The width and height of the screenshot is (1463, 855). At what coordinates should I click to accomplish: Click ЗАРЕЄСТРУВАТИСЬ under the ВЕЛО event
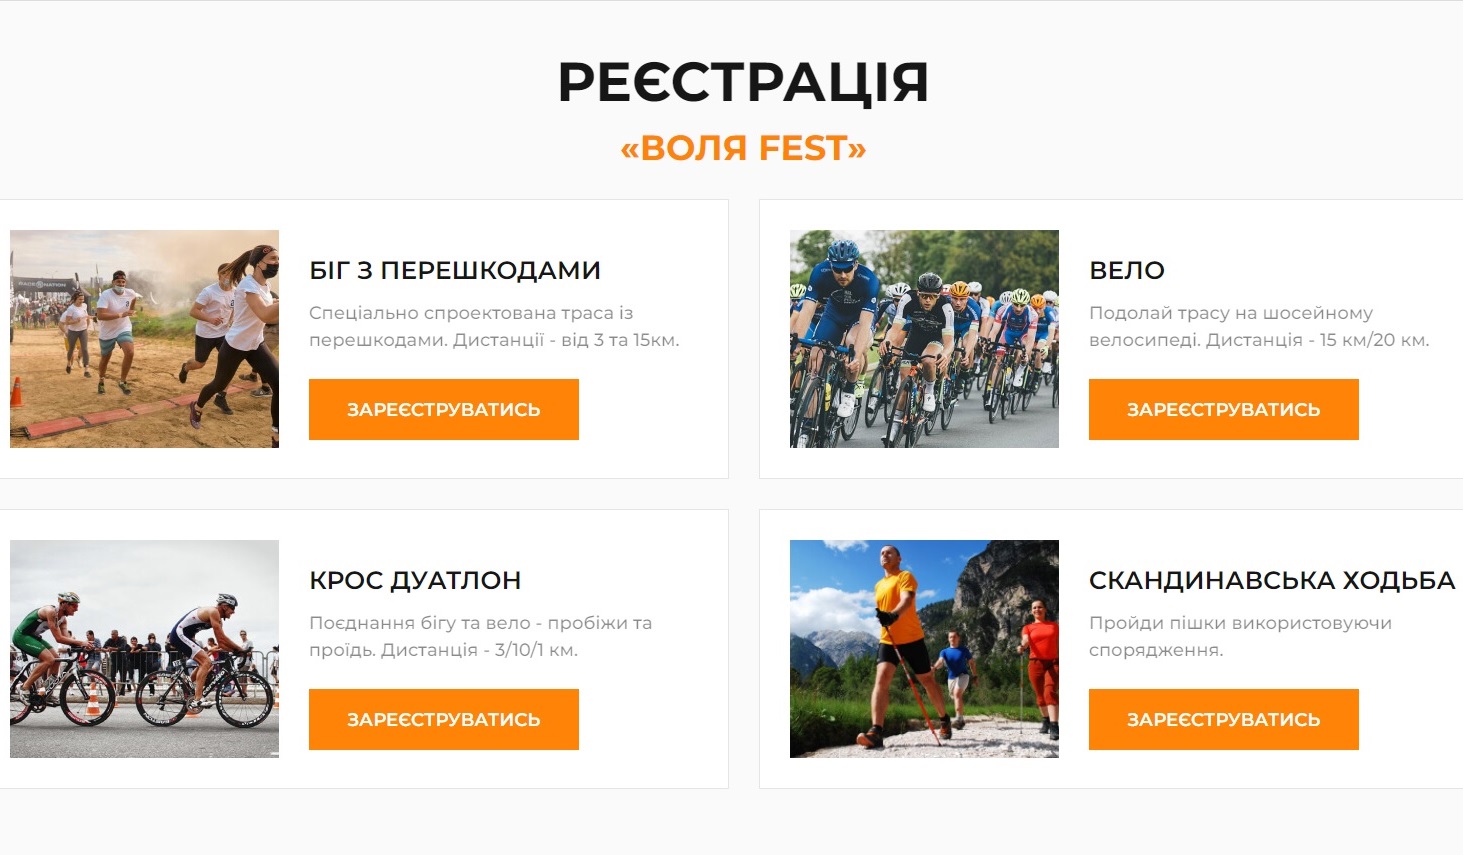coord(1223,409)
